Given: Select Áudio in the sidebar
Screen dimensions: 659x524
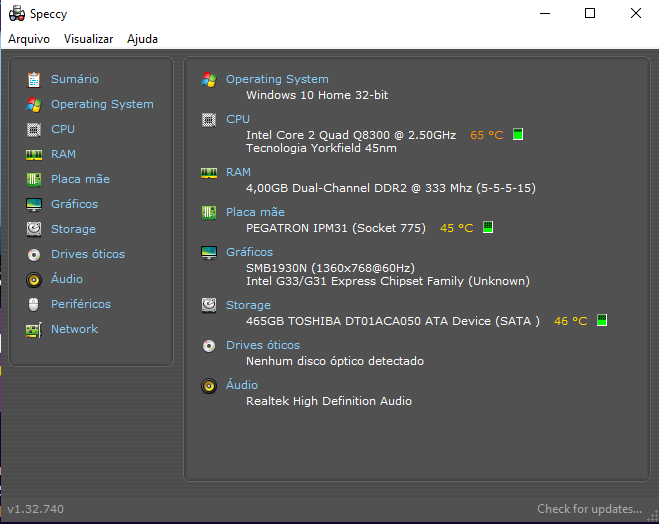Looking at the screenshot, I should pyautogui.click(x=67, y=279).
